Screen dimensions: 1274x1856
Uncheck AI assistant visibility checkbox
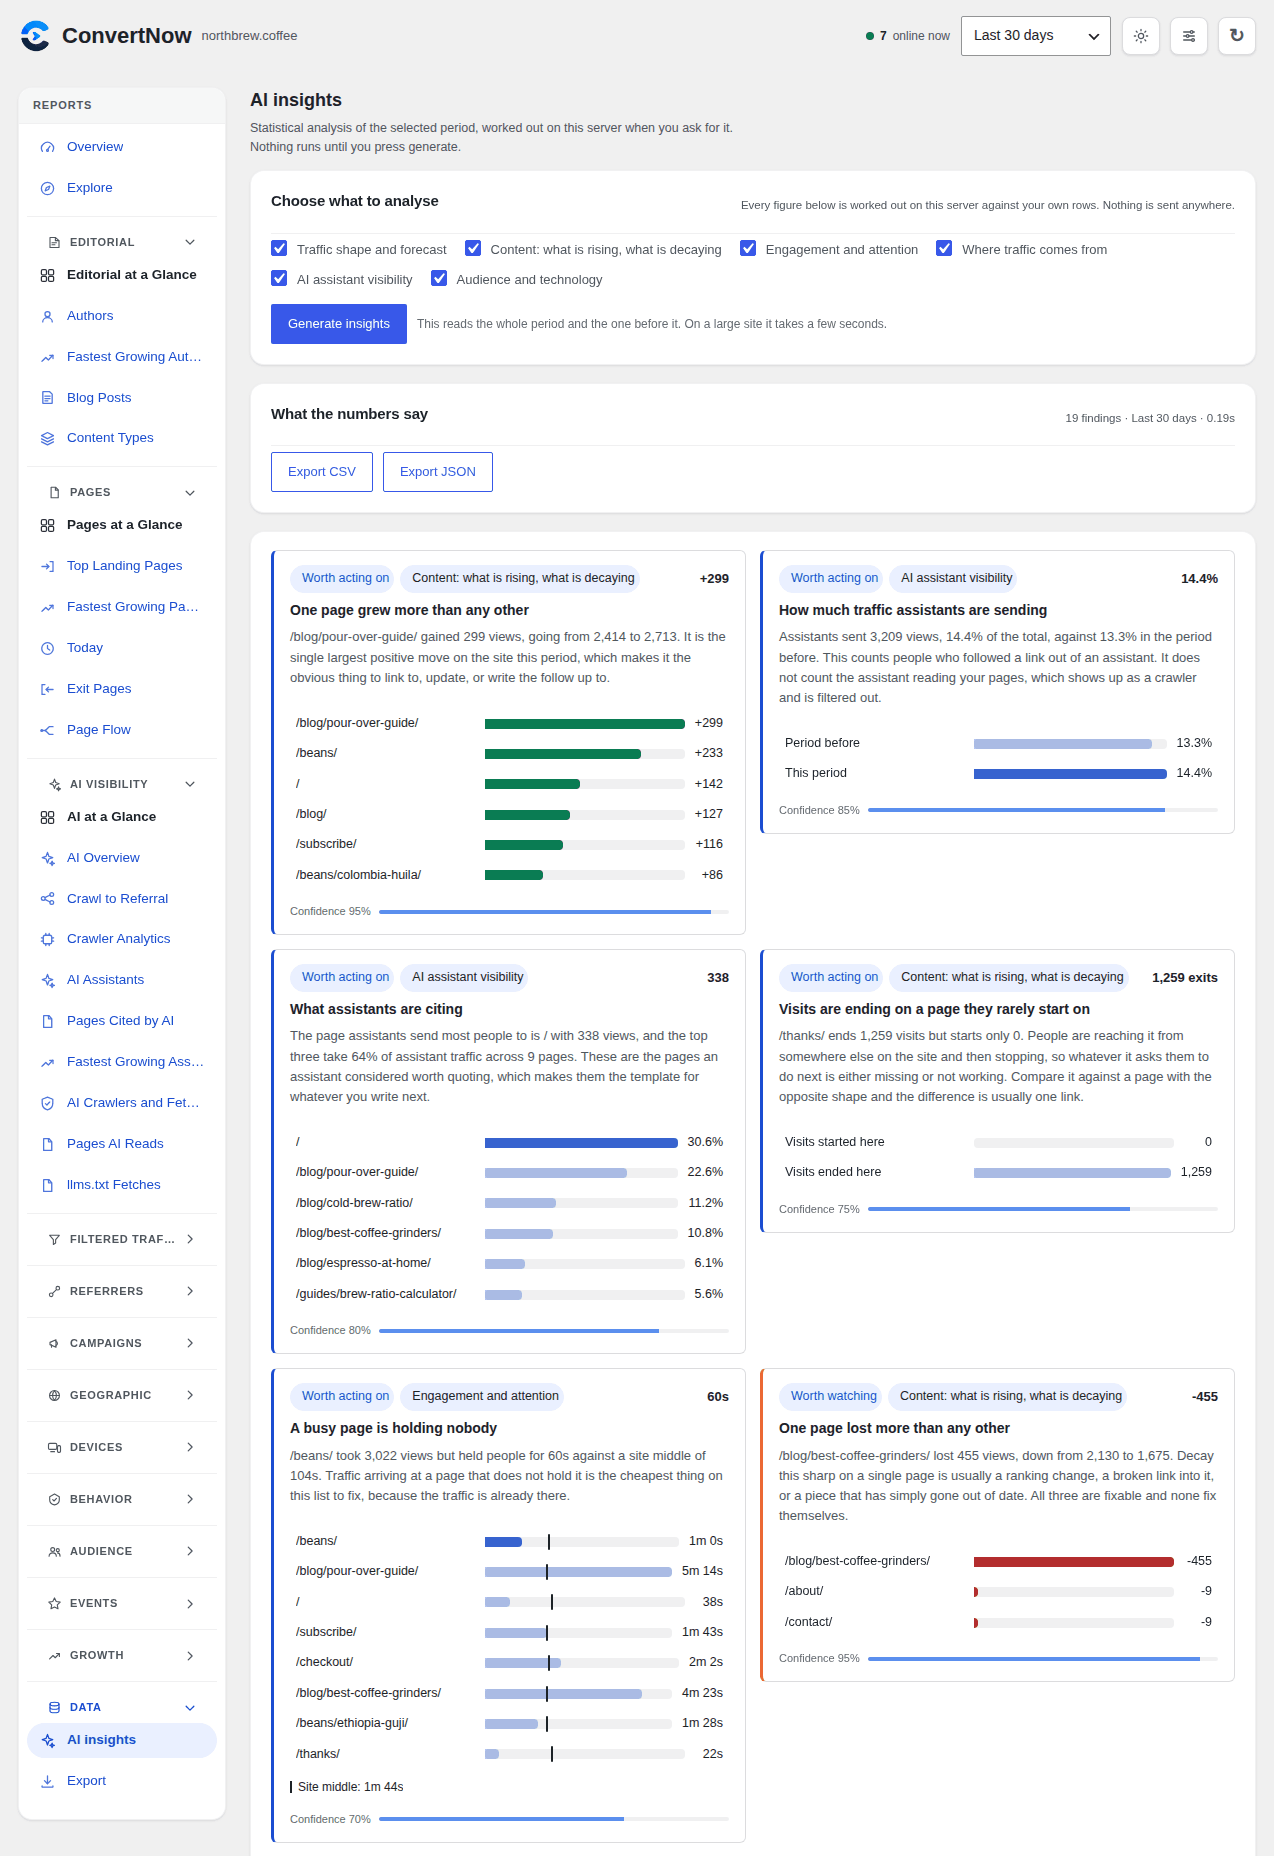coord(279,278)
